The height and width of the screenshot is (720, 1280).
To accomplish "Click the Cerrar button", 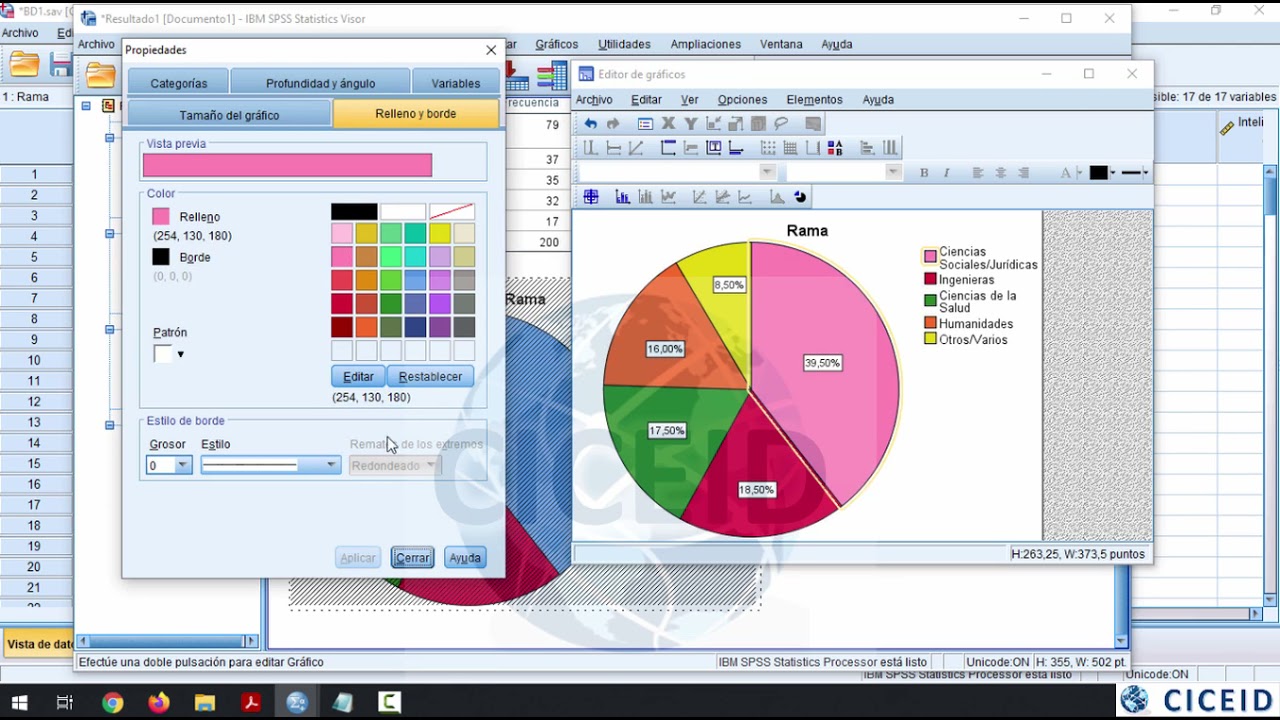I will pyautogui.click(x=412, y=558).
